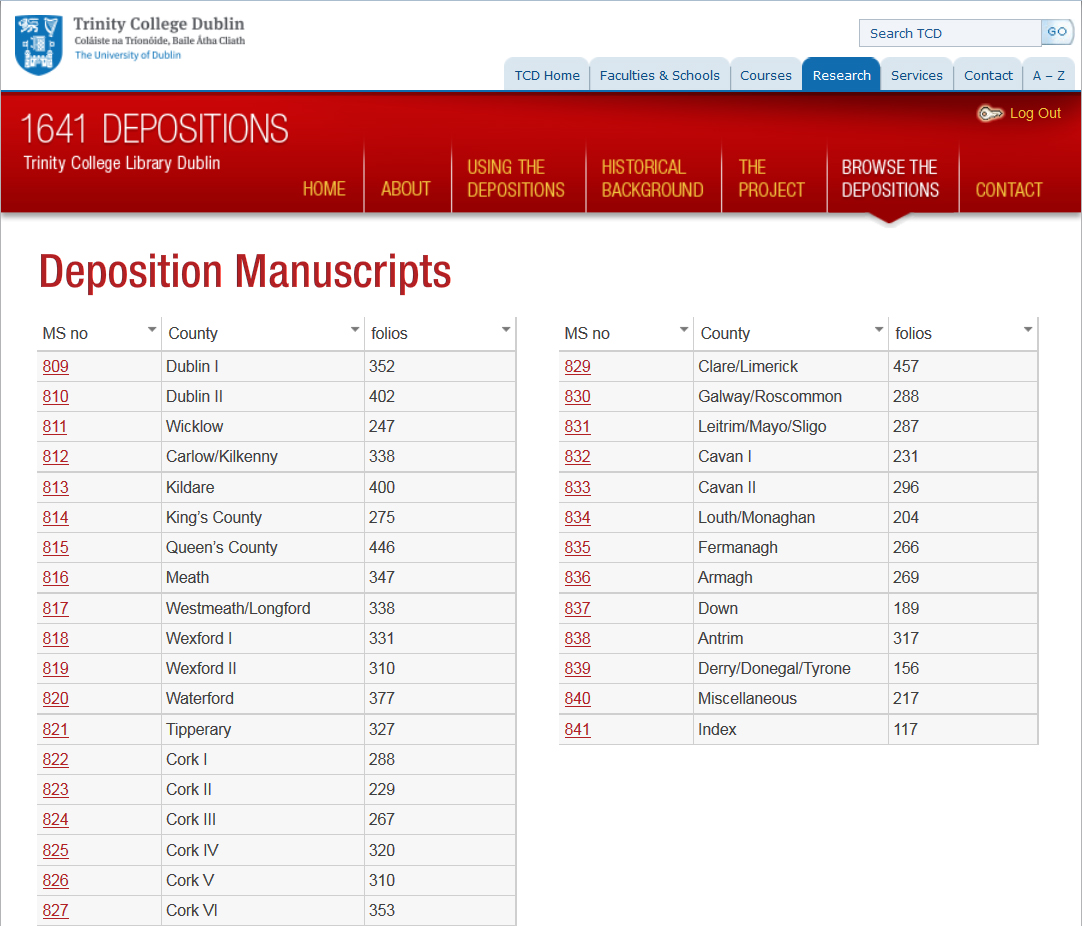
Task: Open manuscript 832 link
Action: coord(578,457)
